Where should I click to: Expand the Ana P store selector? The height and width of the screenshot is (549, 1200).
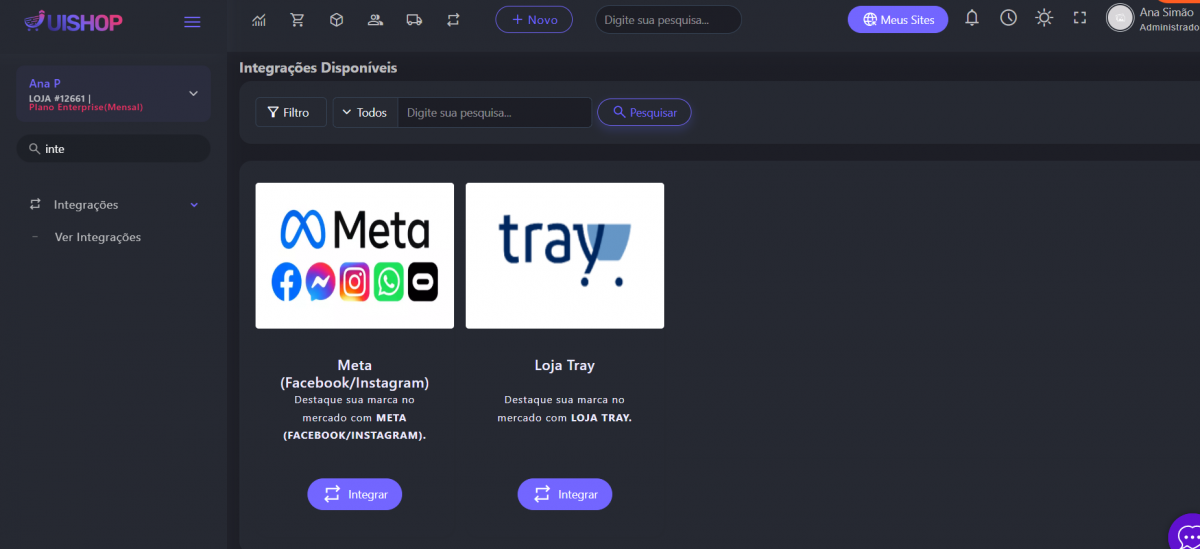pos(193,94)
